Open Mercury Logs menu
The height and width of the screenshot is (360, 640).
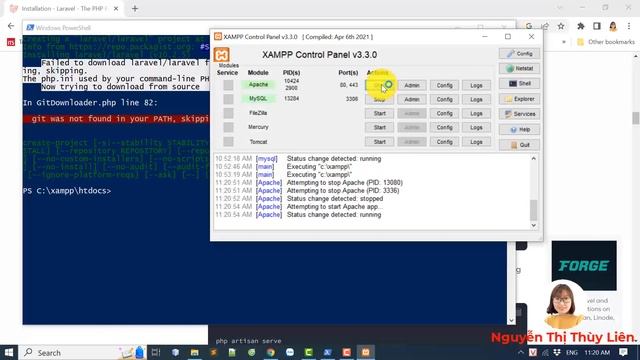pyautogui.click(x=476, y=127)
